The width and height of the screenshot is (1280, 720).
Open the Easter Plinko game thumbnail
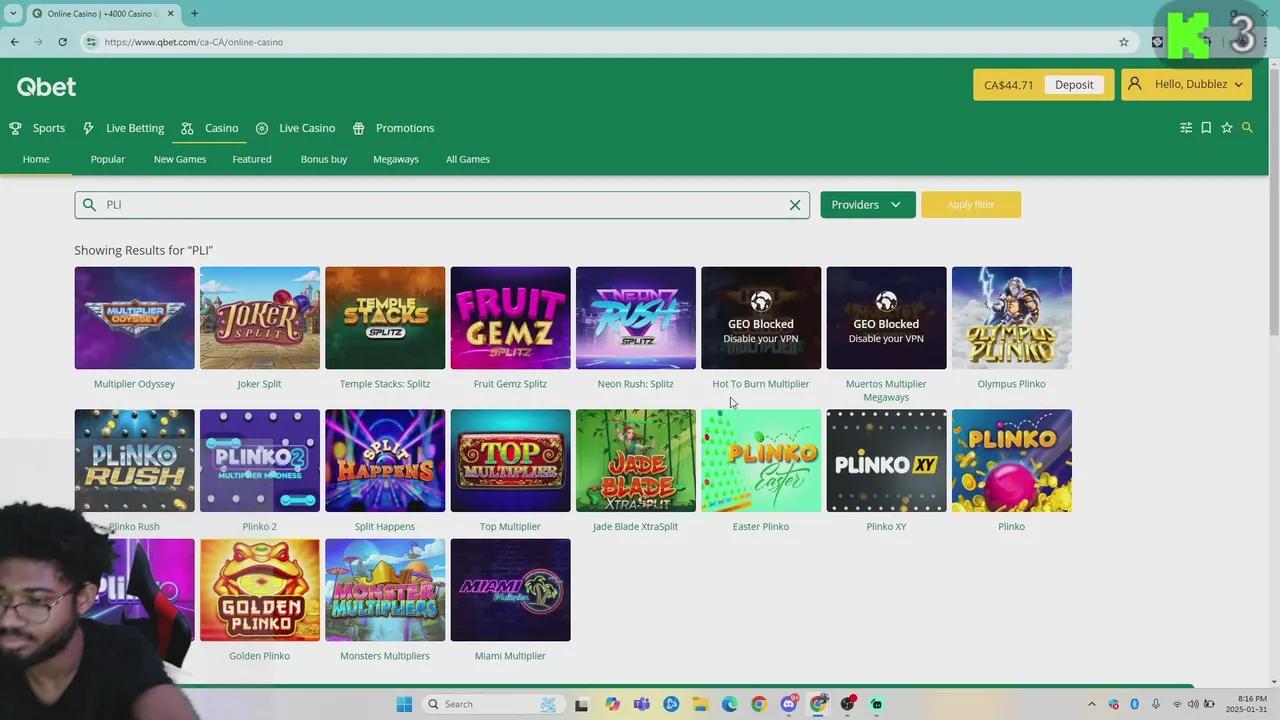761,460
